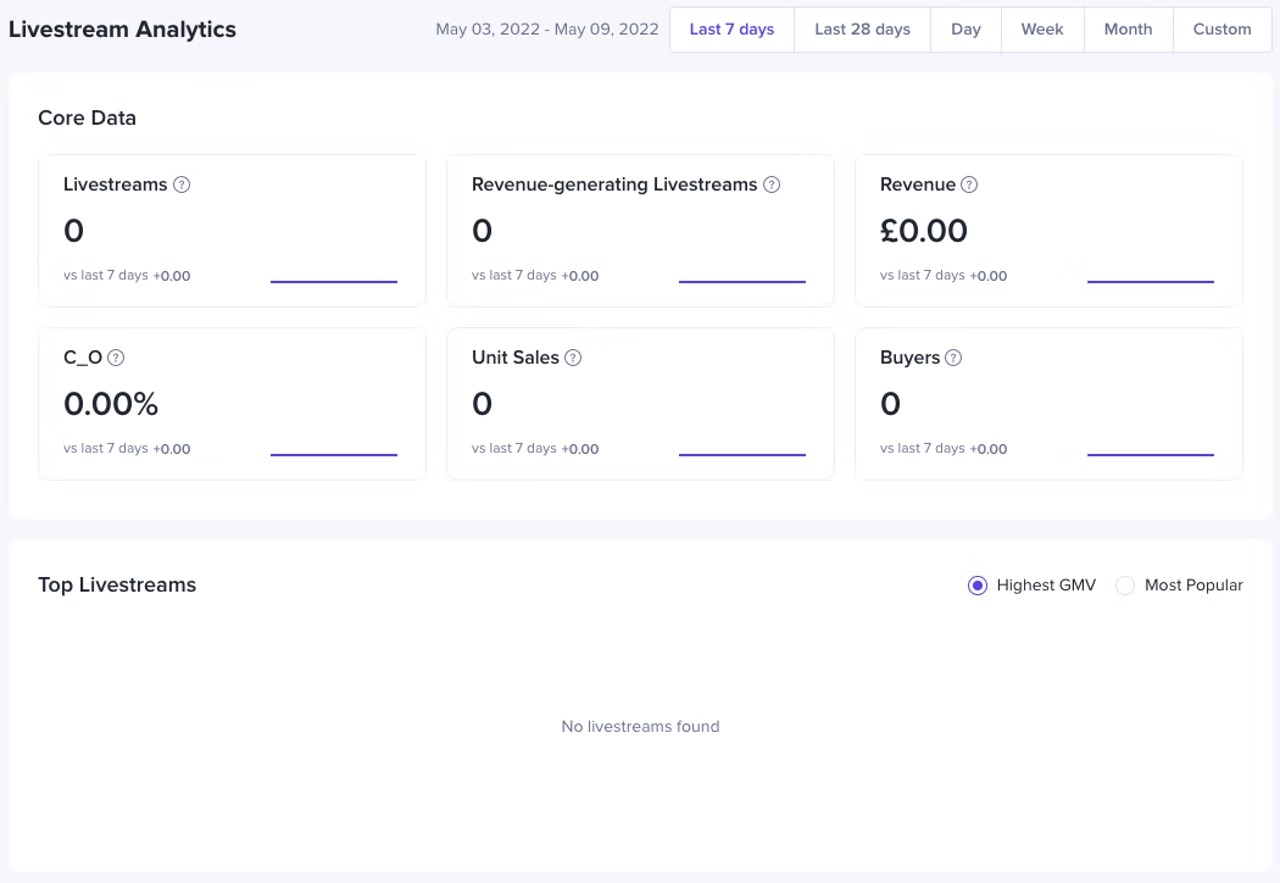Expand the Week period selector
Viewport: 1280px width, 883px height.
1042,29
